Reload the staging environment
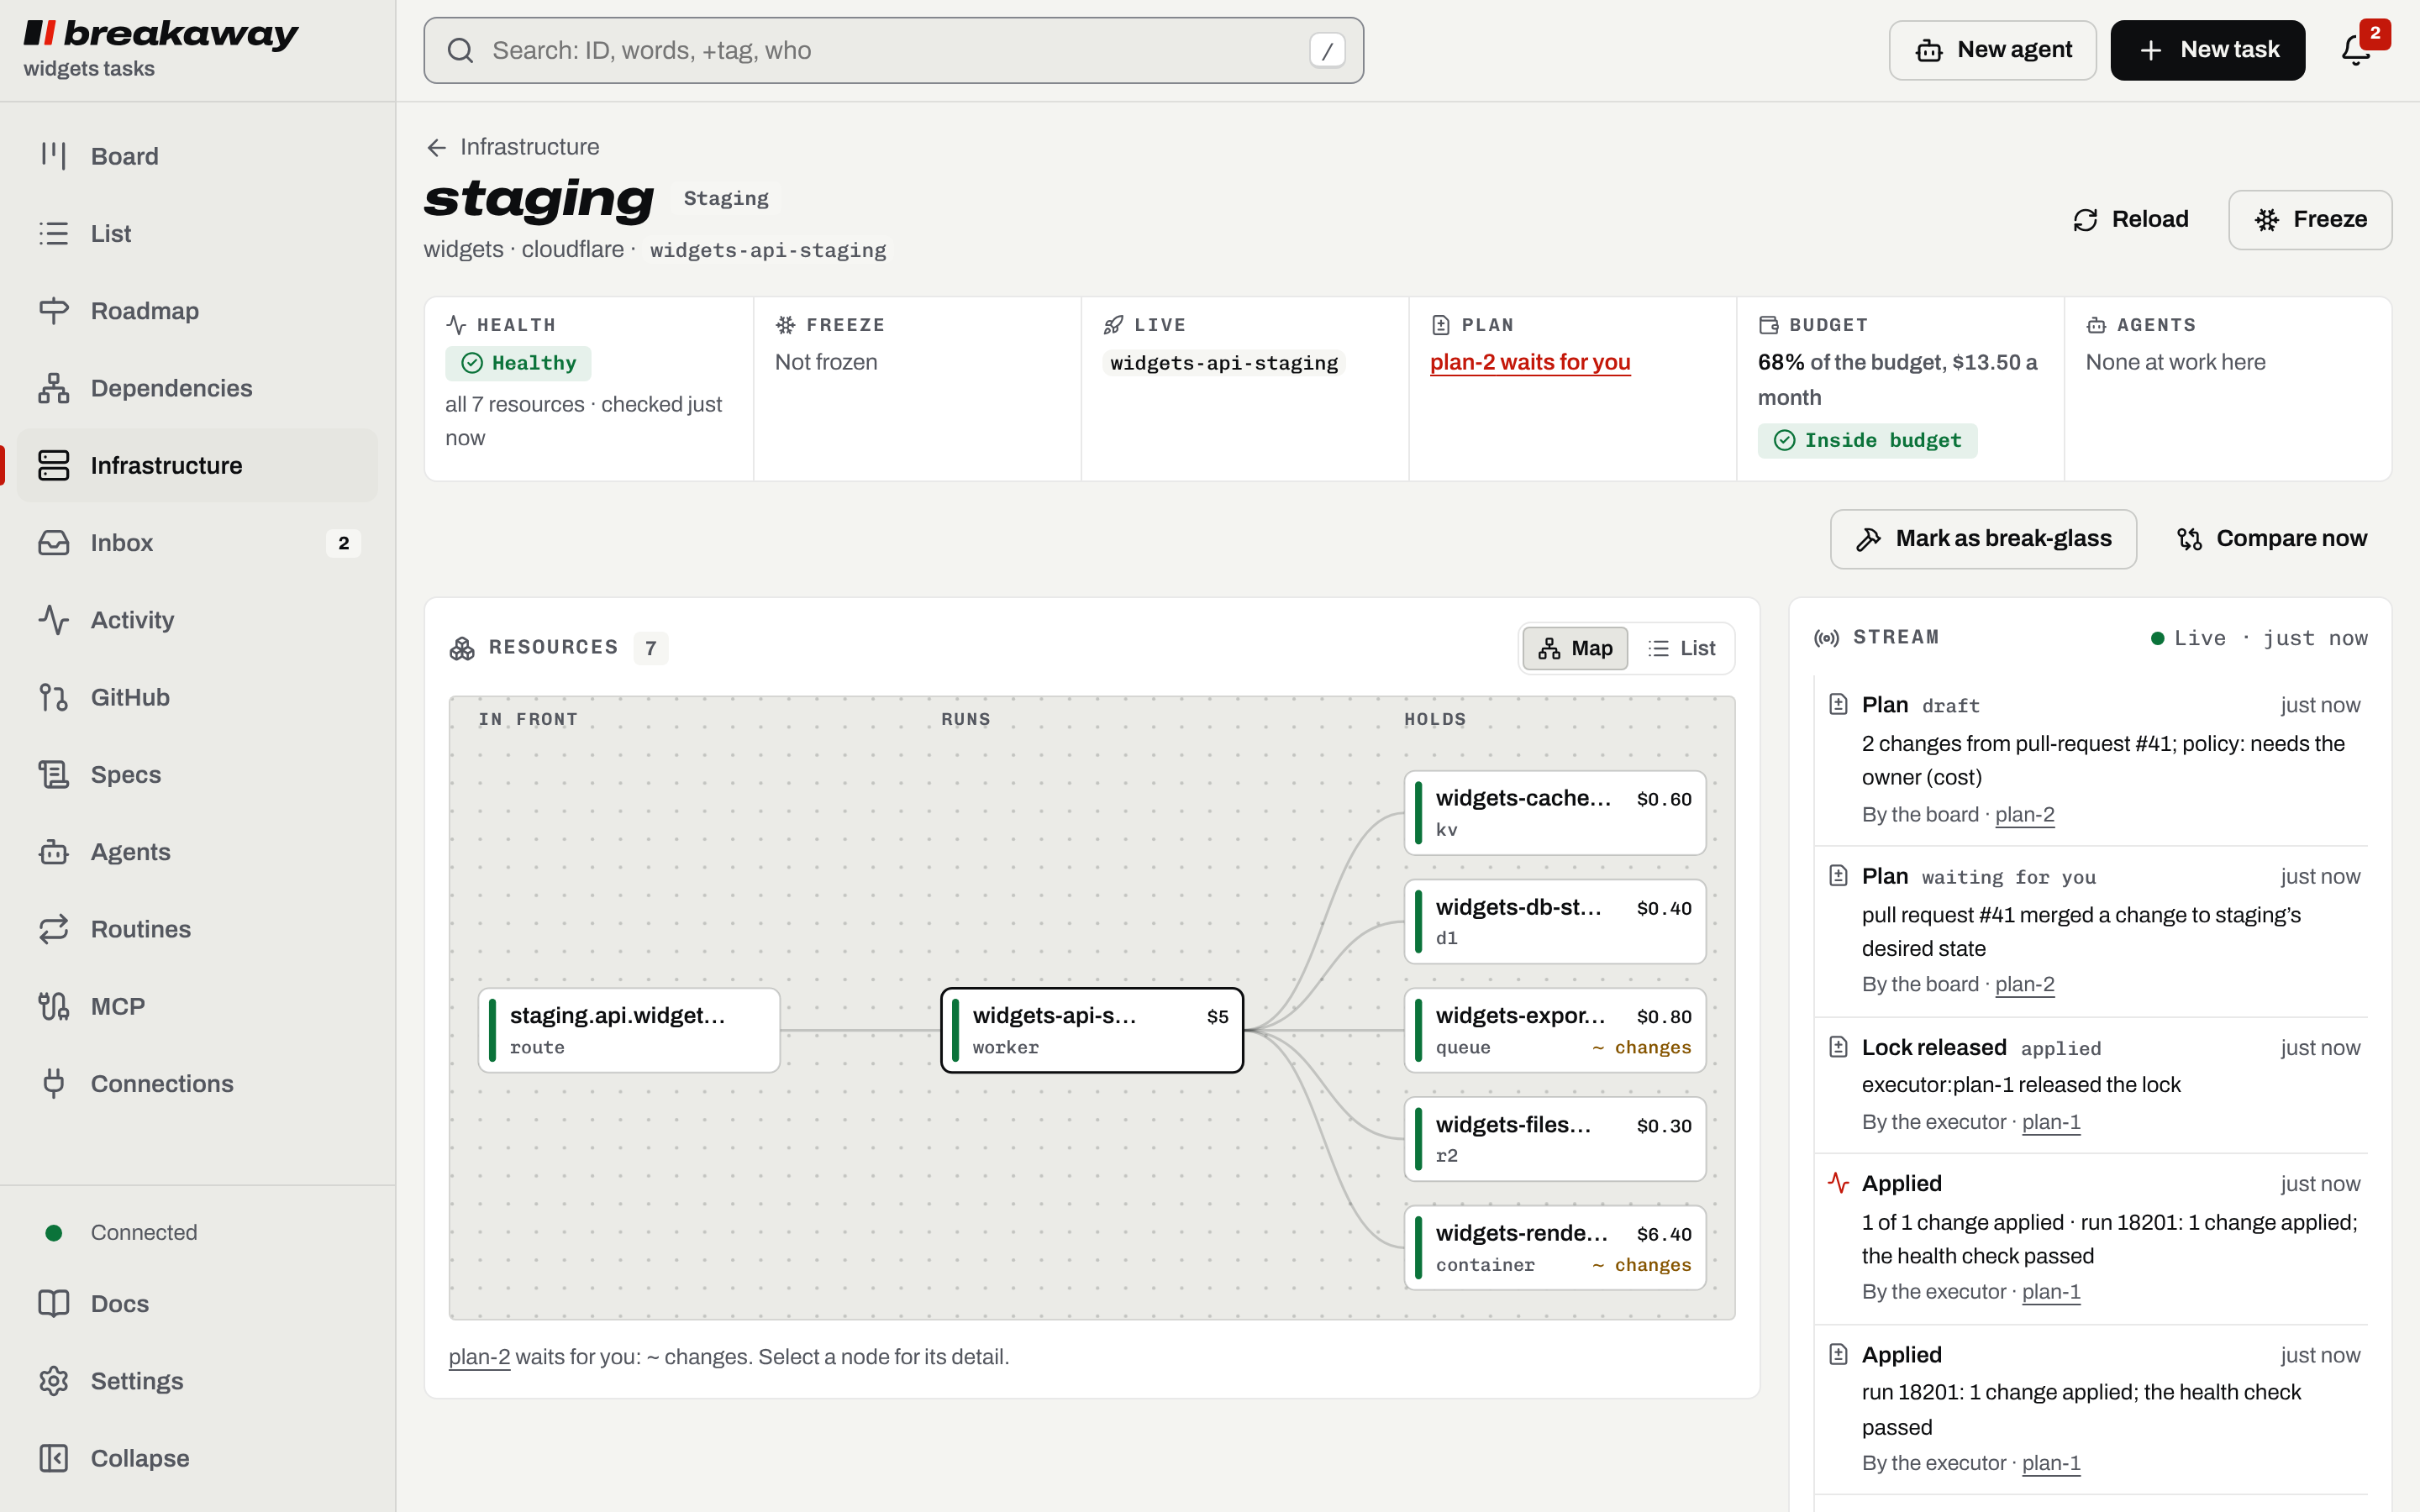Viewport: 2420px width, 1512px height. point(2131,220)
